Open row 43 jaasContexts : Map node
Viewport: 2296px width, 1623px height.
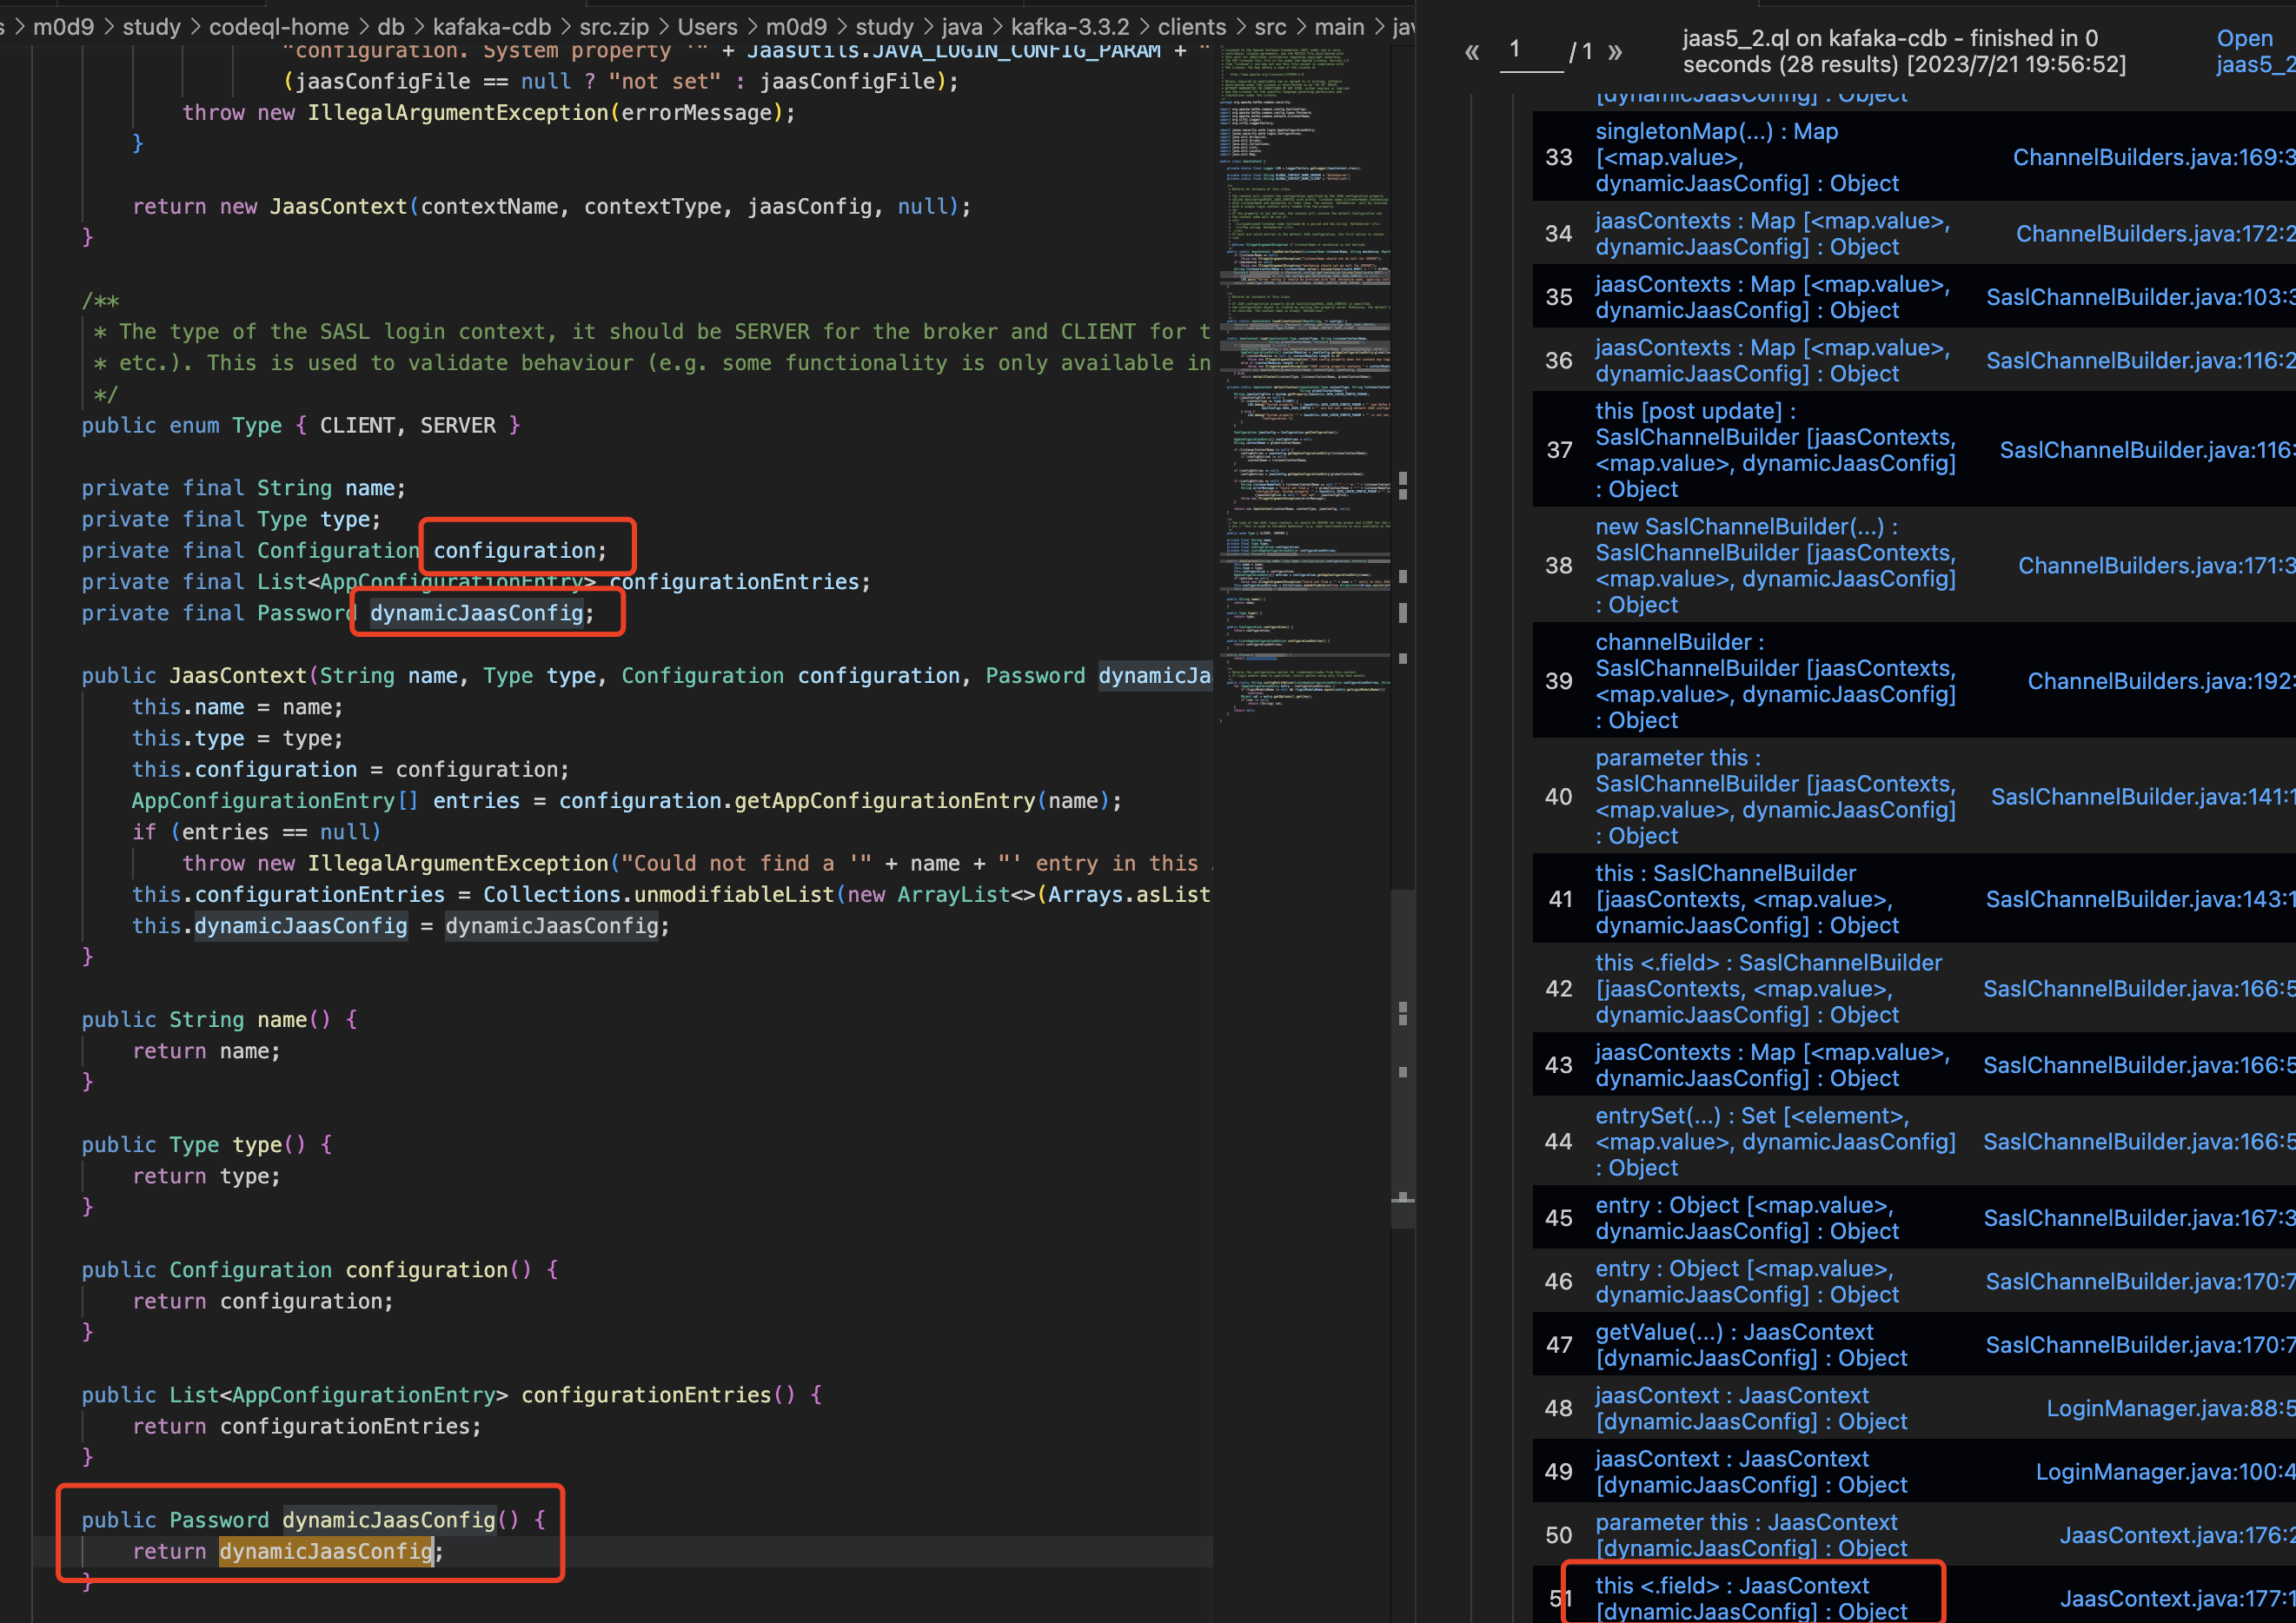click(1772, 1065)
